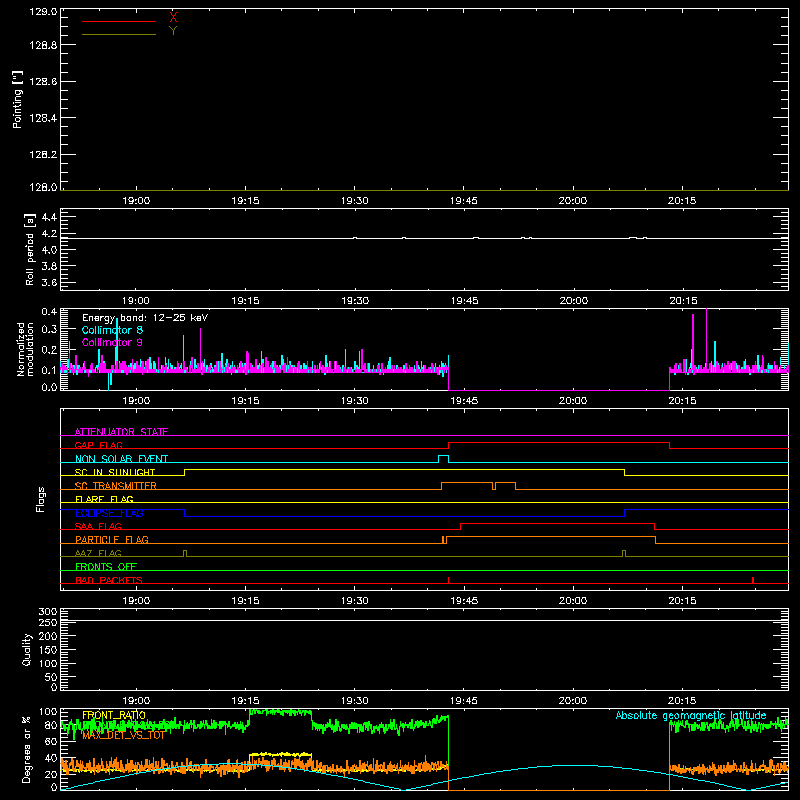Click the "Flags" axis title
This screenshot has width=800, height=800.
point(40,499)
